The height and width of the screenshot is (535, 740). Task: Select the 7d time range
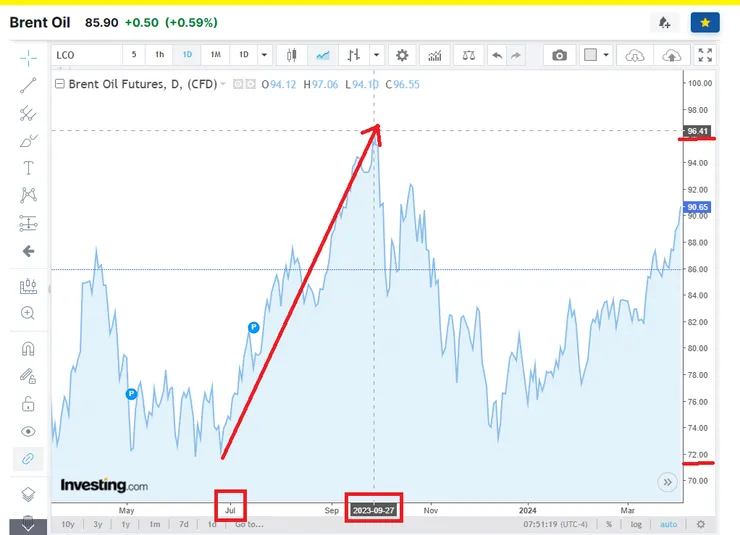click(x=184, y=524)
